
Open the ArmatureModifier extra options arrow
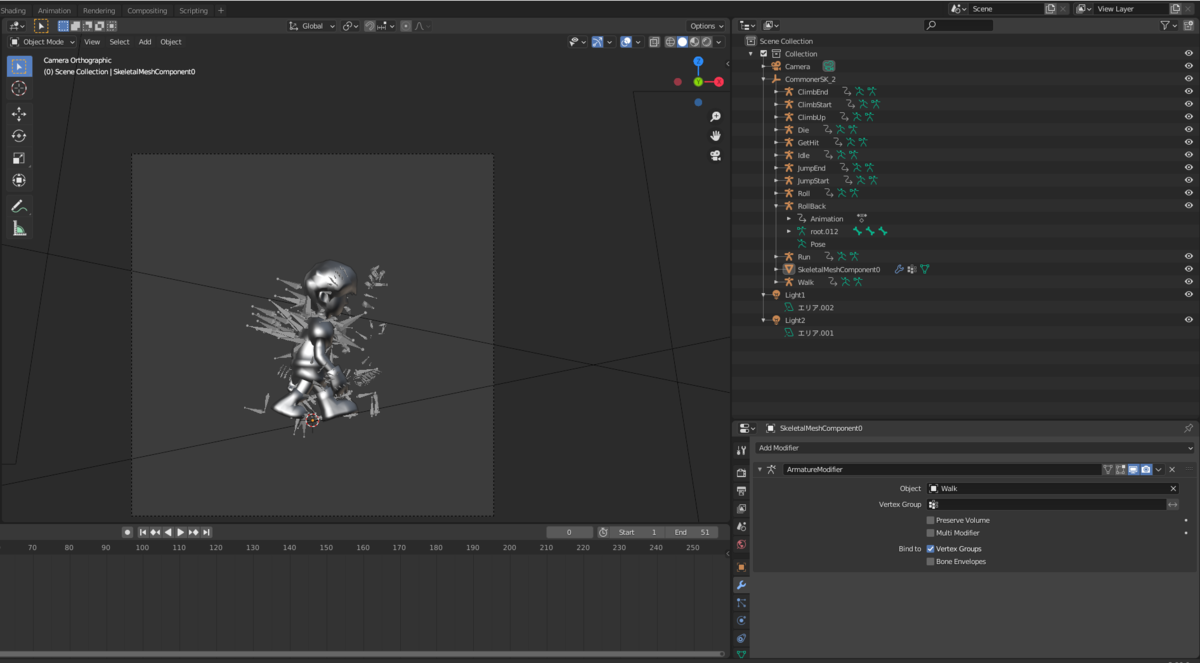tap(1159, 469)
